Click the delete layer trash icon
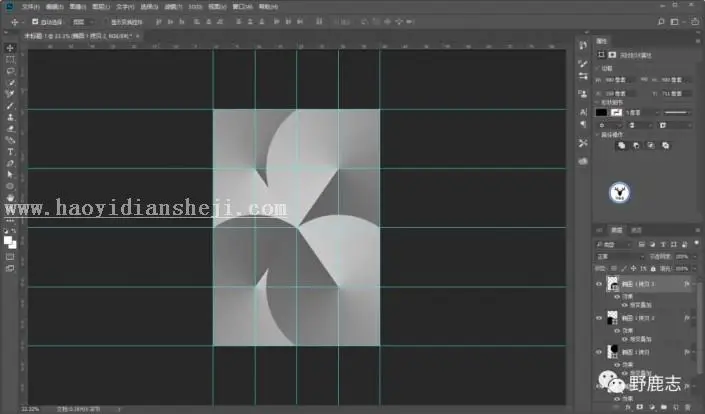Image resolution: width=705 pixels, height=414 pixels. coord(688,407)
